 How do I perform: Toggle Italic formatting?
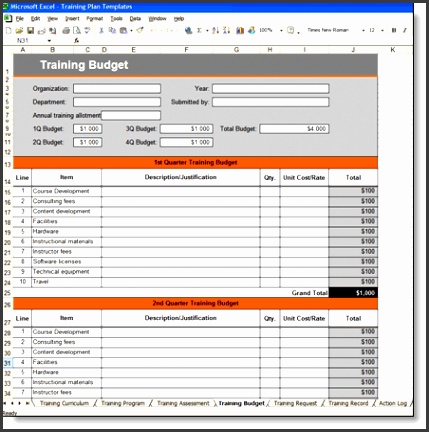tap(405, 30)
